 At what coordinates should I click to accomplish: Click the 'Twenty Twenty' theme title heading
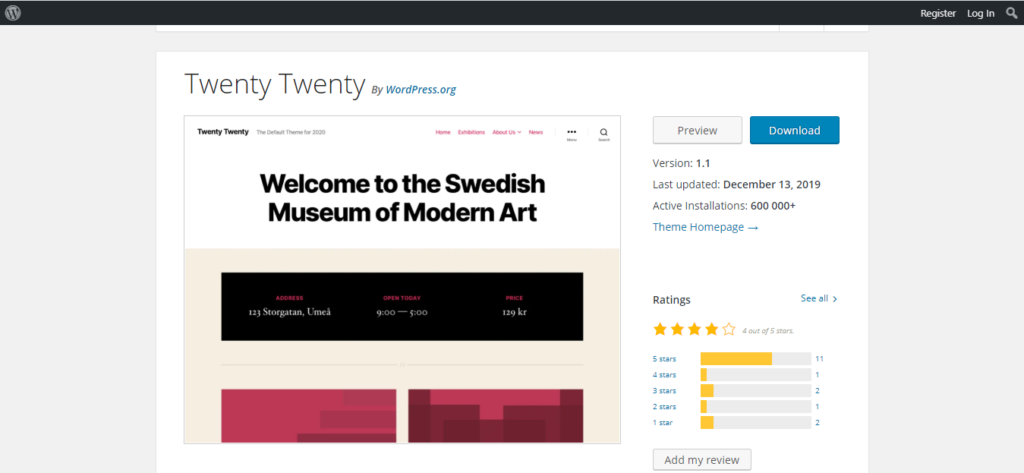[x=274, y=84]
